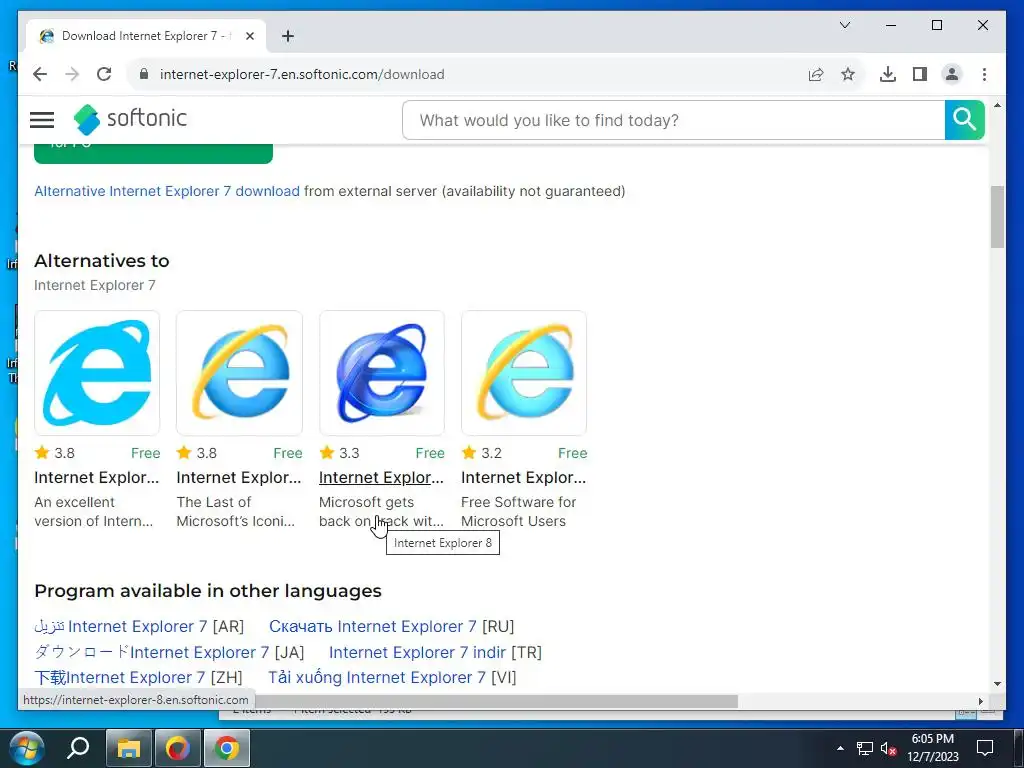The width and height of the screenshot is (1024, 768).
Task: Open second IE icon with yellow ring rated 3.8
Action: pyautogui.click(x=239, y=373)
